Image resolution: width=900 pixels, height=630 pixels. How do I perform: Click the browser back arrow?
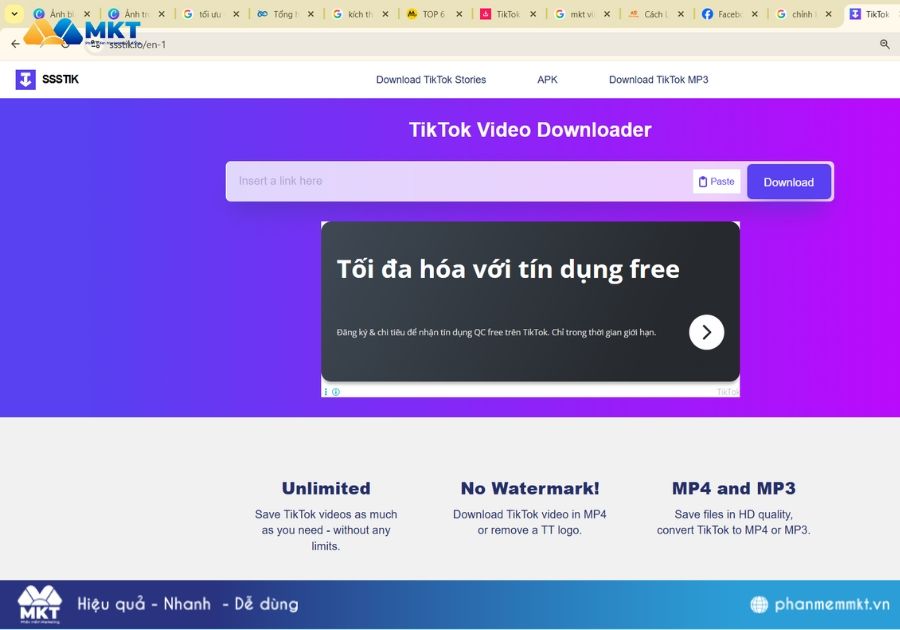coord(15,43)
